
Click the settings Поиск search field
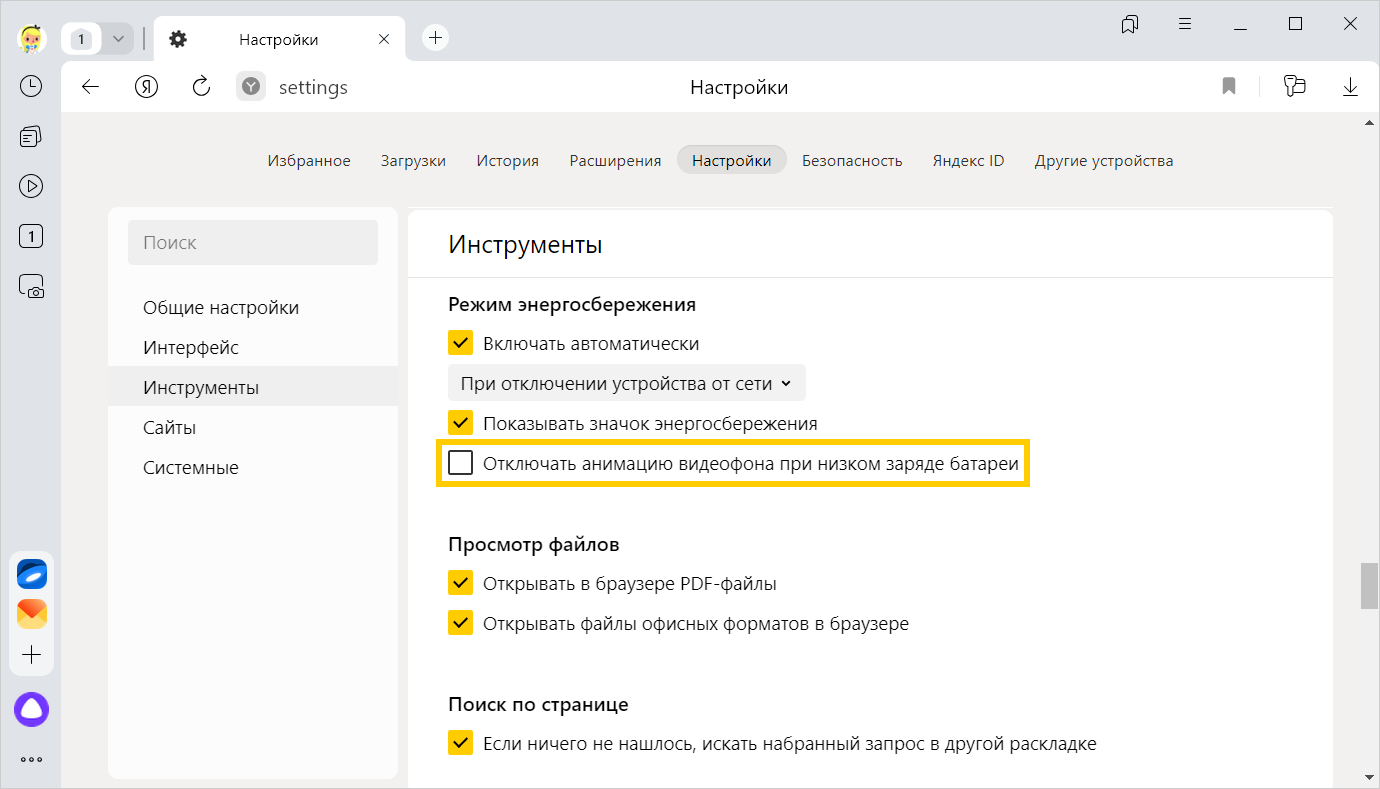pos(253,243)
